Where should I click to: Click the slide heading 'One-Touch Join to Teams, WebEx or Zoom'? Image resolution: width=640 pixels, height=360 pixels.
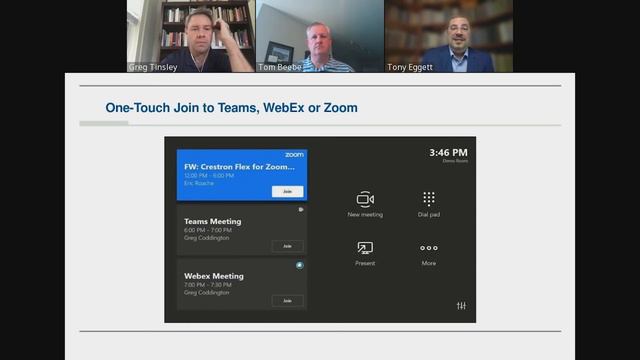pyautogui.click(x=231, y=108)
